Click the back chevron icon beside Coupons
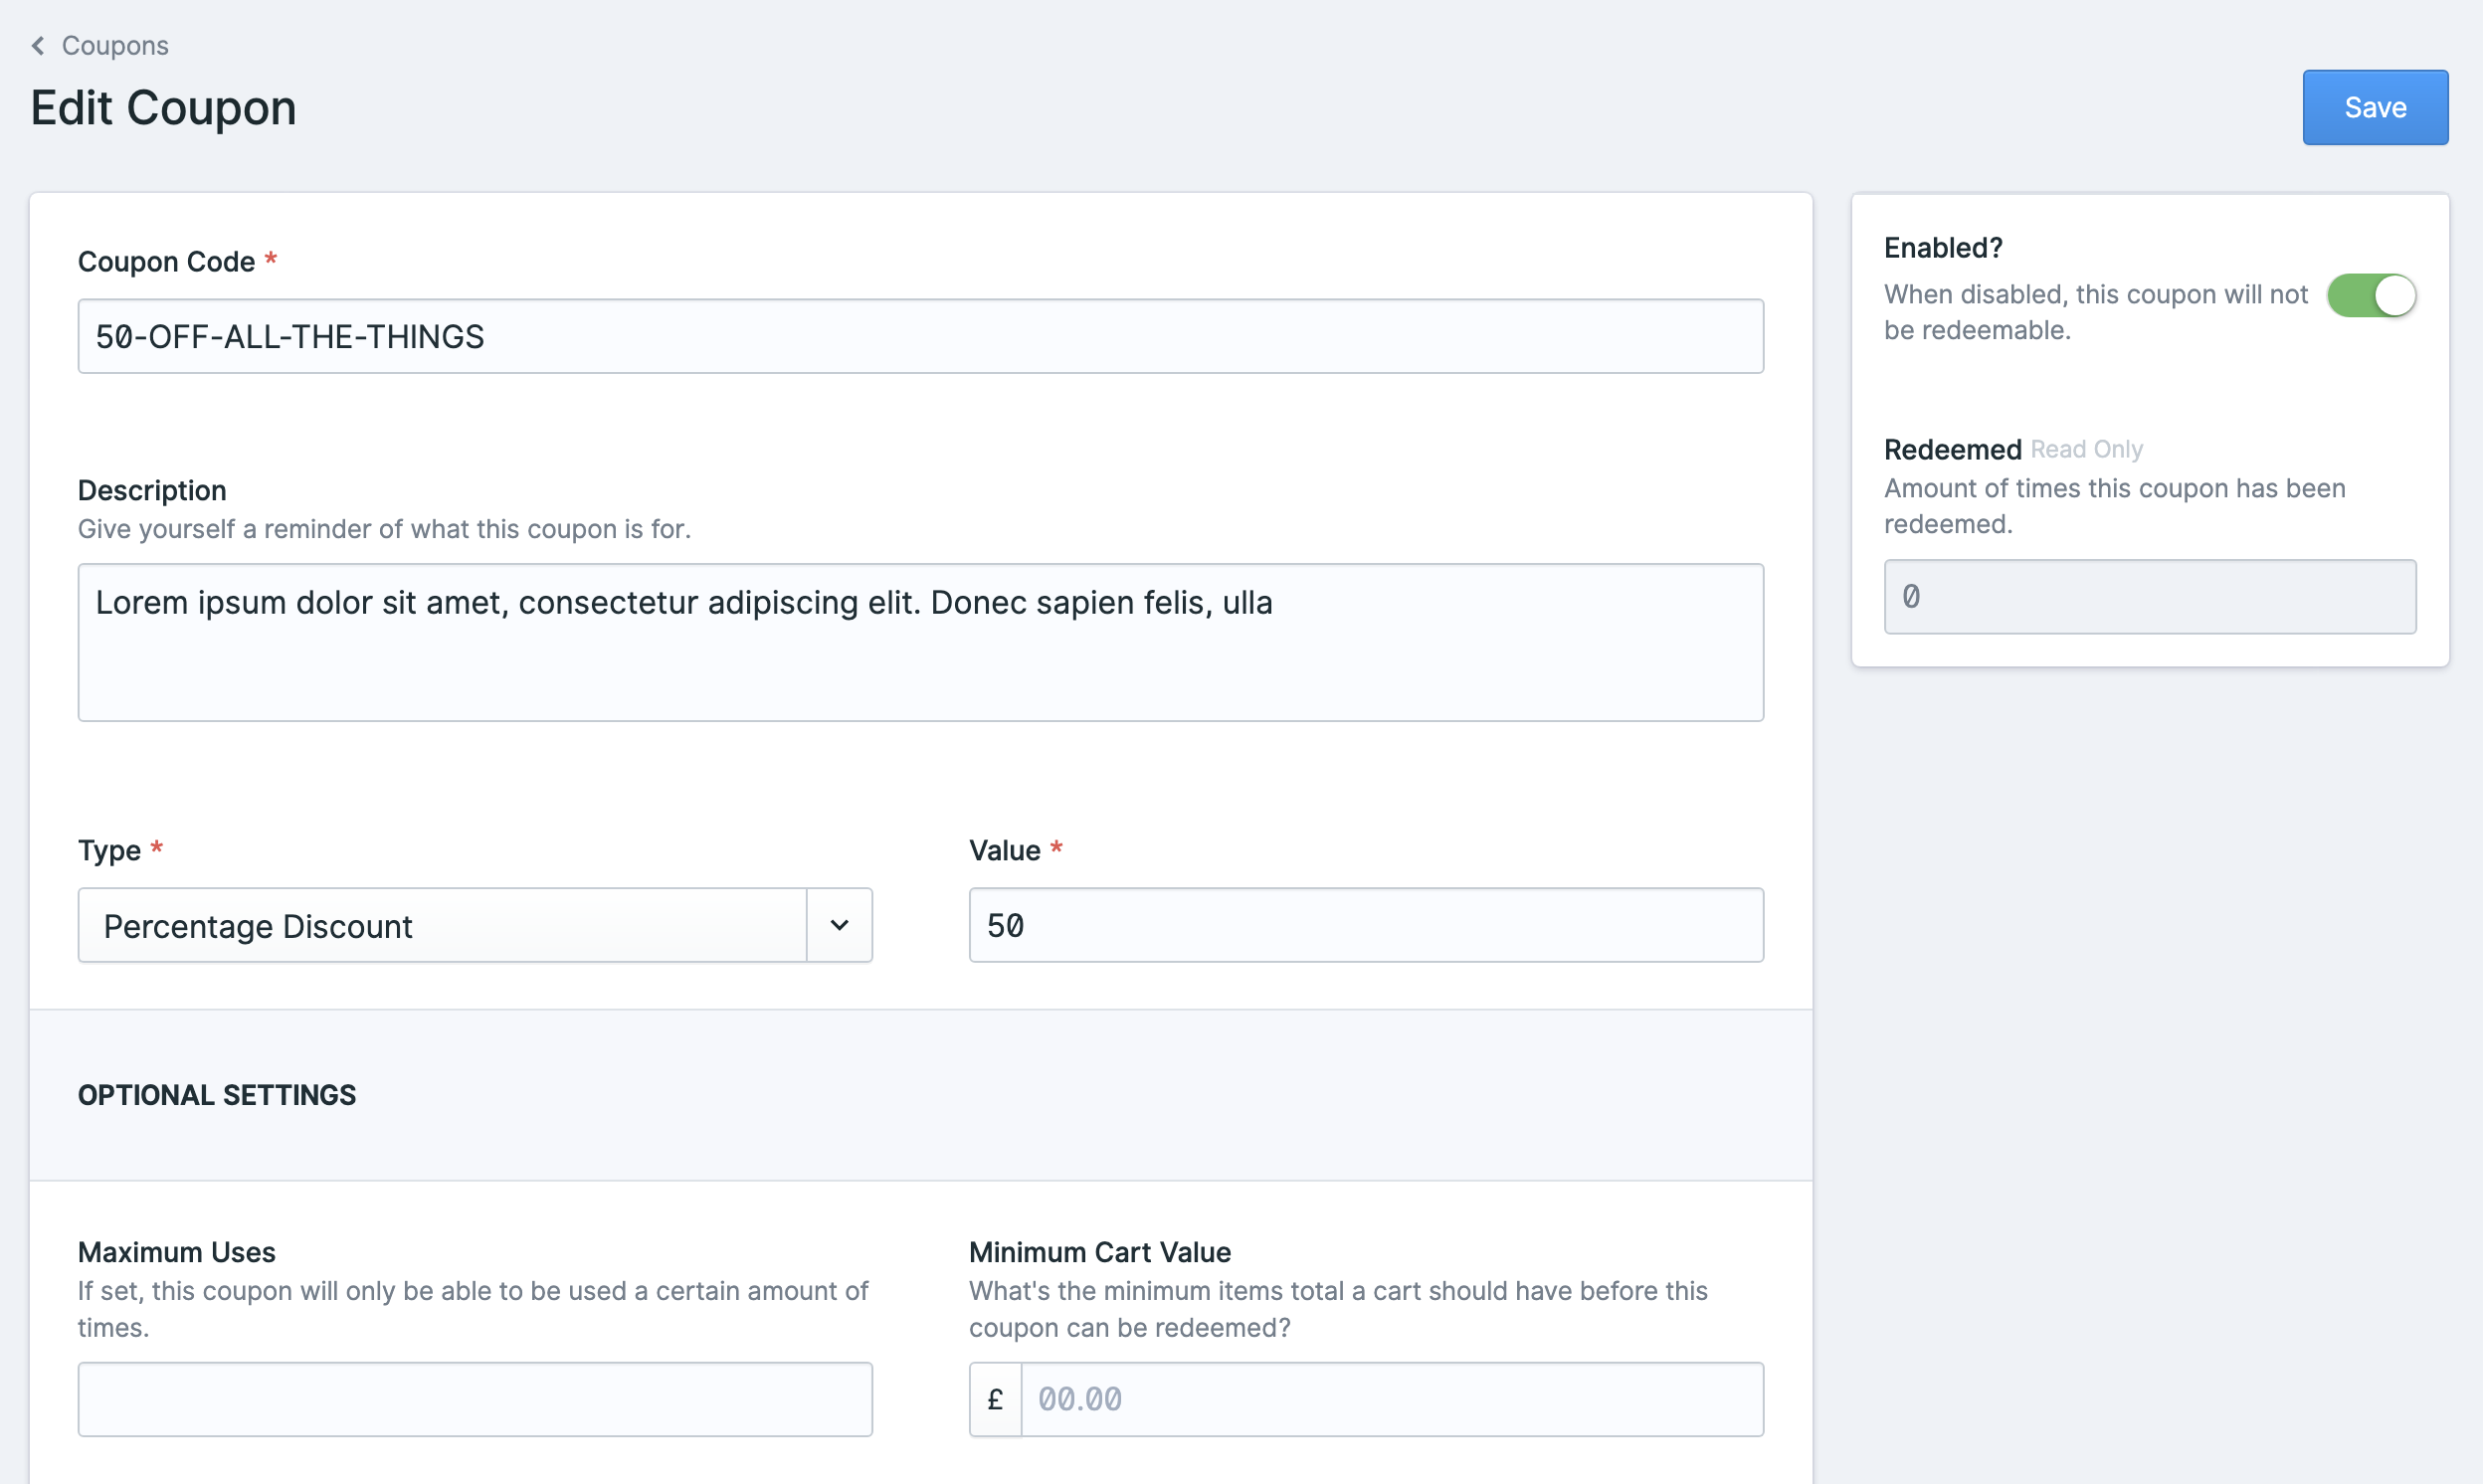 [38, 46]
